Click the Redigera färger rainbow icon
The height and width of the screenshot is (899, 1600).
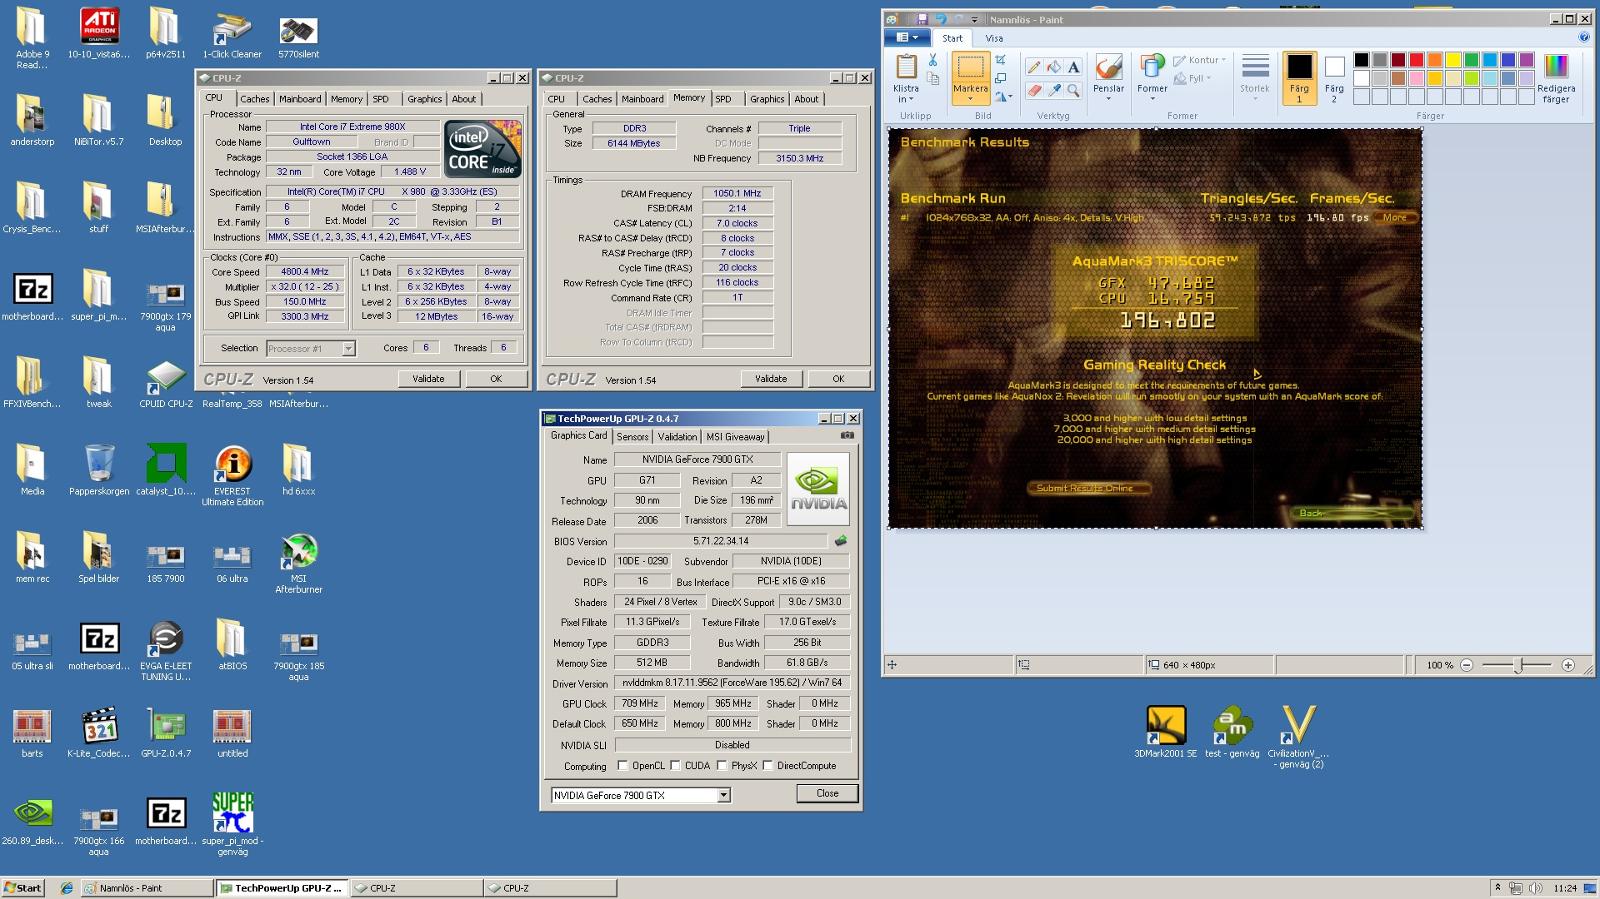[x=1556, y=66]
